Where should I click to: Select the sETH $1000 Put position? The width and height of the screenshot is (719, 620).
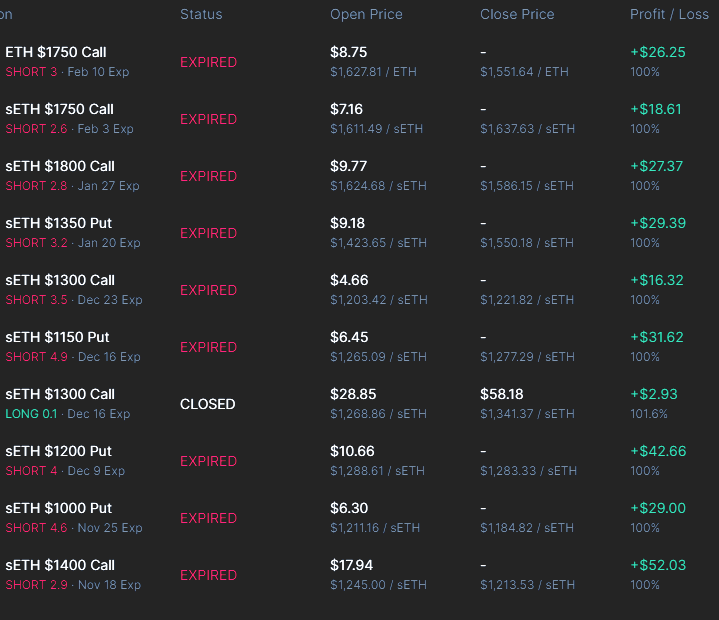pos(58,508)
